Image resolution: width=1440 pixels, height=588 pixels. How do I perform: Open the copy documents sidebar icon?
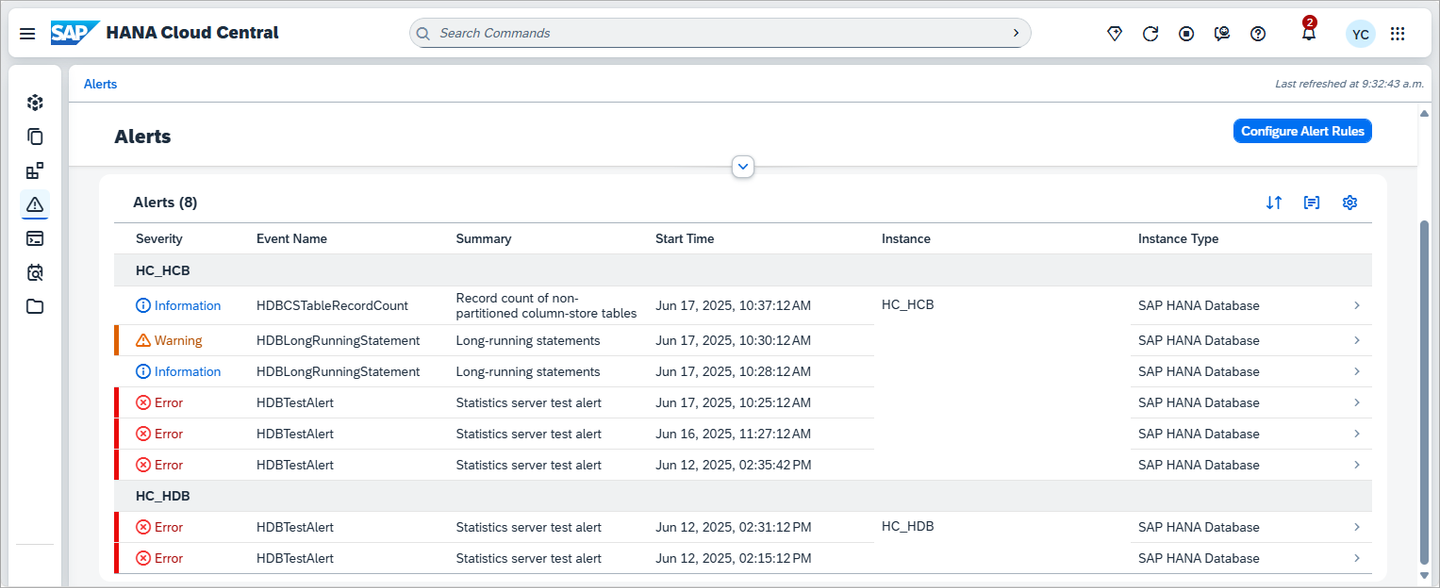[x=35, y=136]
